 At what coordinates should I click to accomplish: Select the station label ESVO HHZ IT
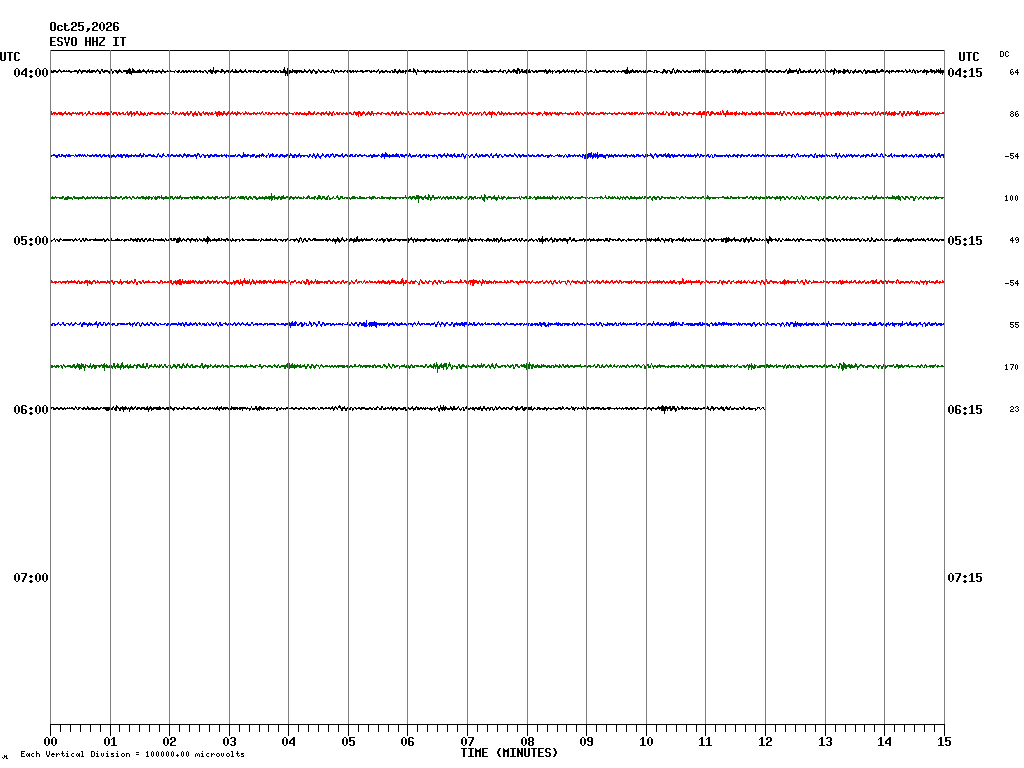click(88, 42)
